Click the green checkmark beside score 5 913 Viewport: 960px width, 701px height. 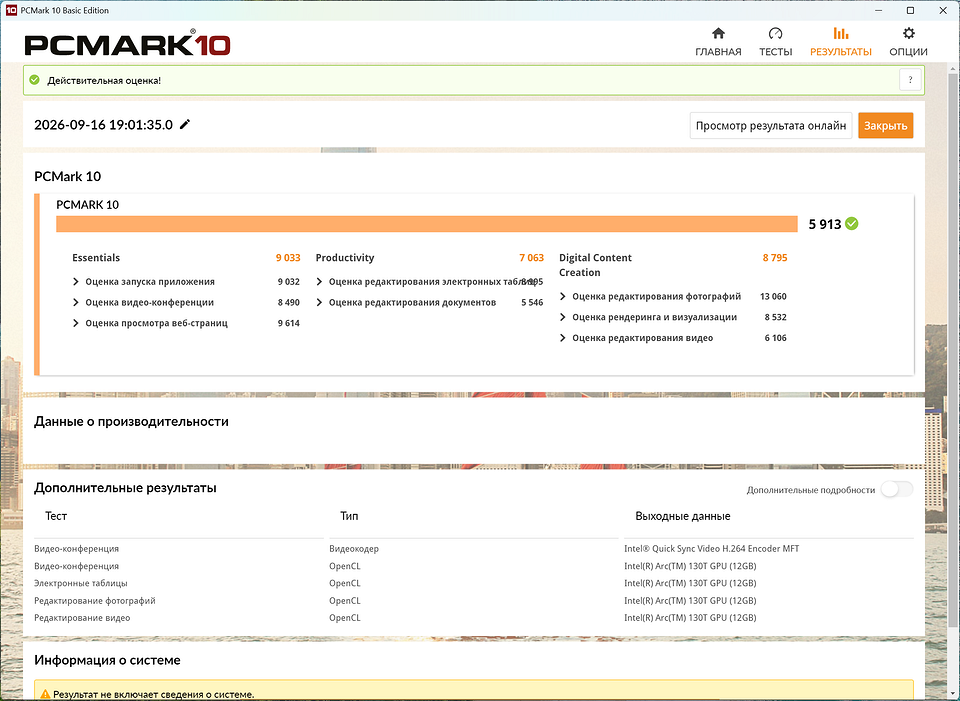point(852,224)
